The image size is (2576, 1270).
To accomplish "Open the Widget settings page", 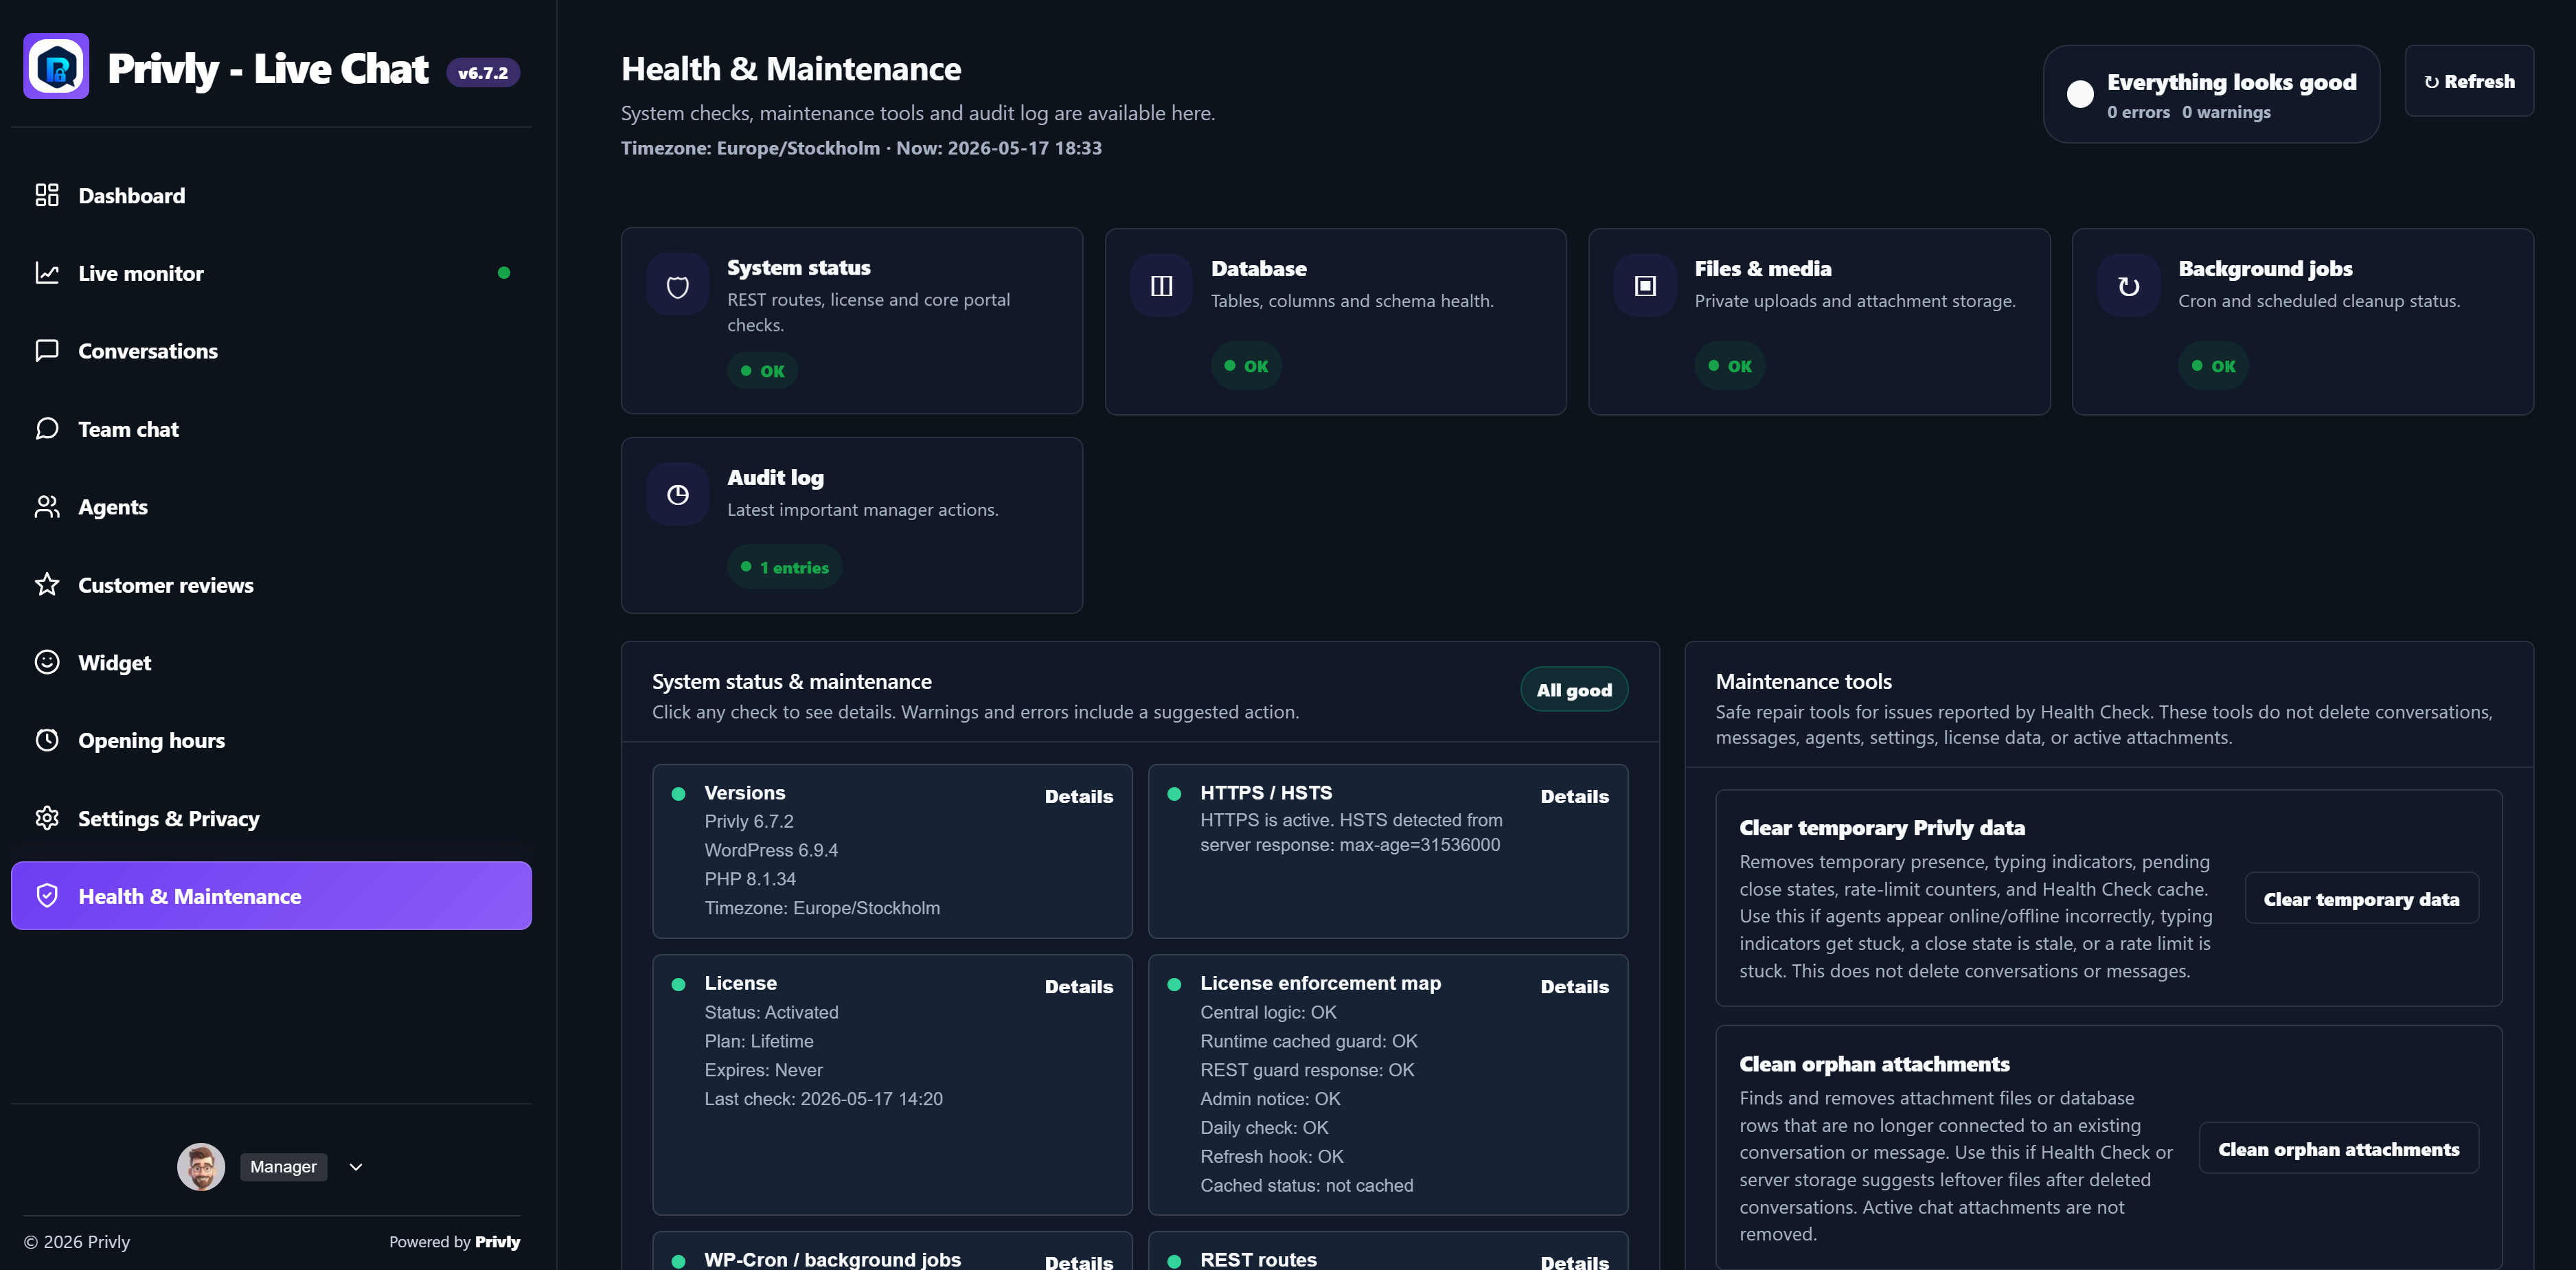I will tap(271, 662).
